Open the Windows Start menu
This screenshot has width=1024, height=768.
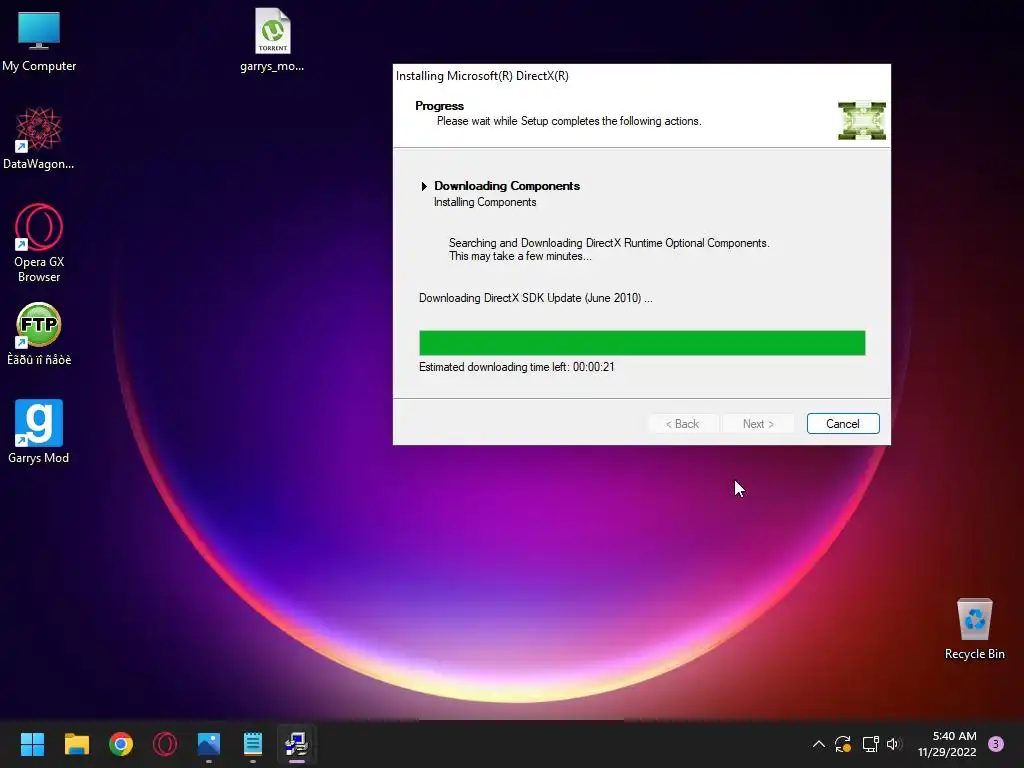point(32,744)
